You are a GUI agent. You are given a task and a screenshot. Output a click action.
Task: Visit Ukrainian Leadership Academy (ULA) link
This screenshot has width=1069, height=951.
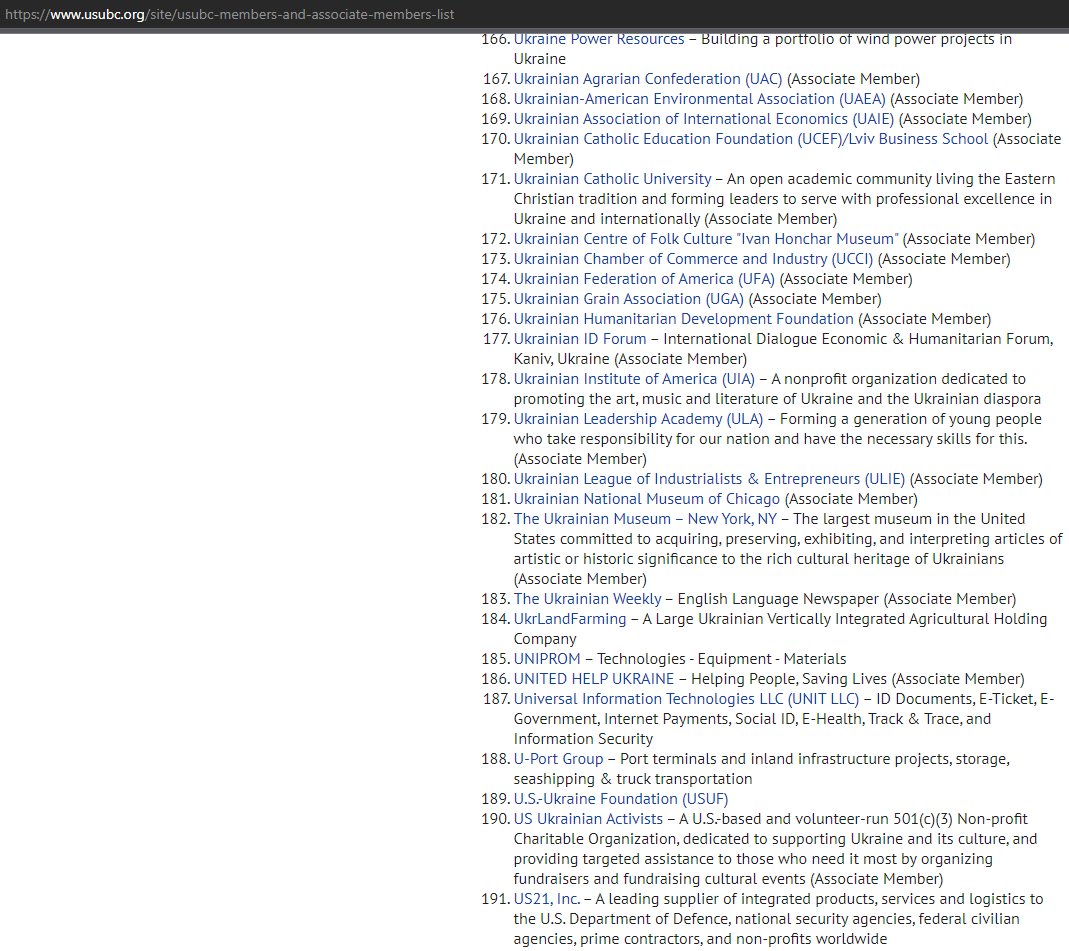[638, 419]
